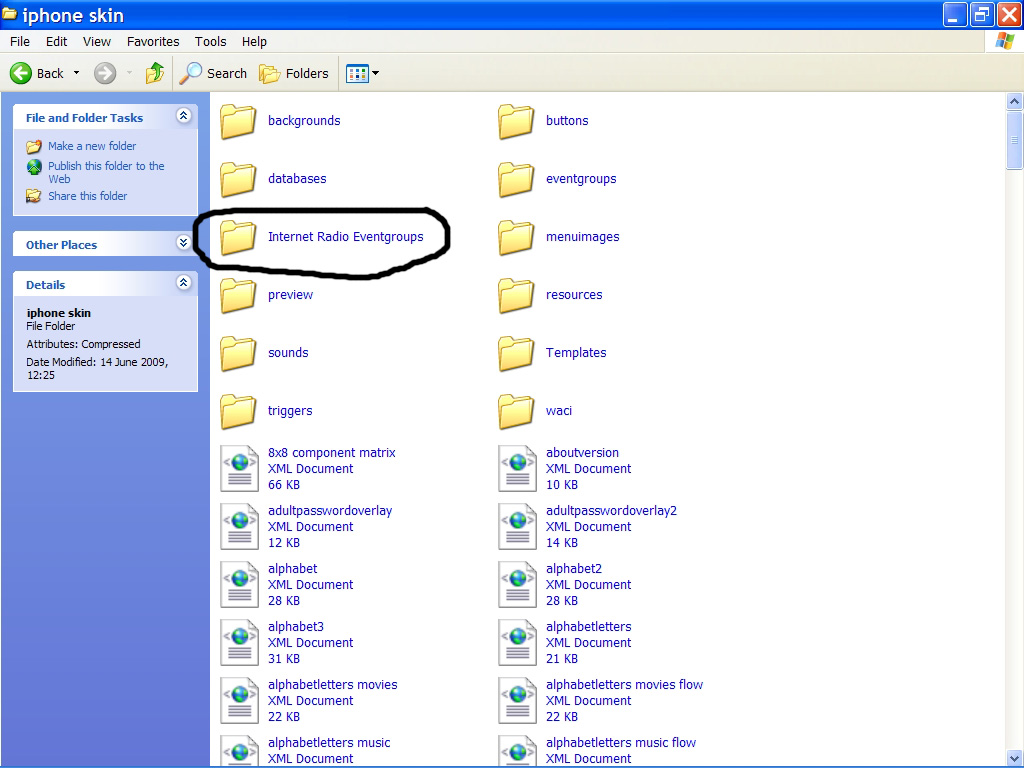Select the menuimages folder icon
This screenshot has height=768, width=1024.
click(516, 237)
